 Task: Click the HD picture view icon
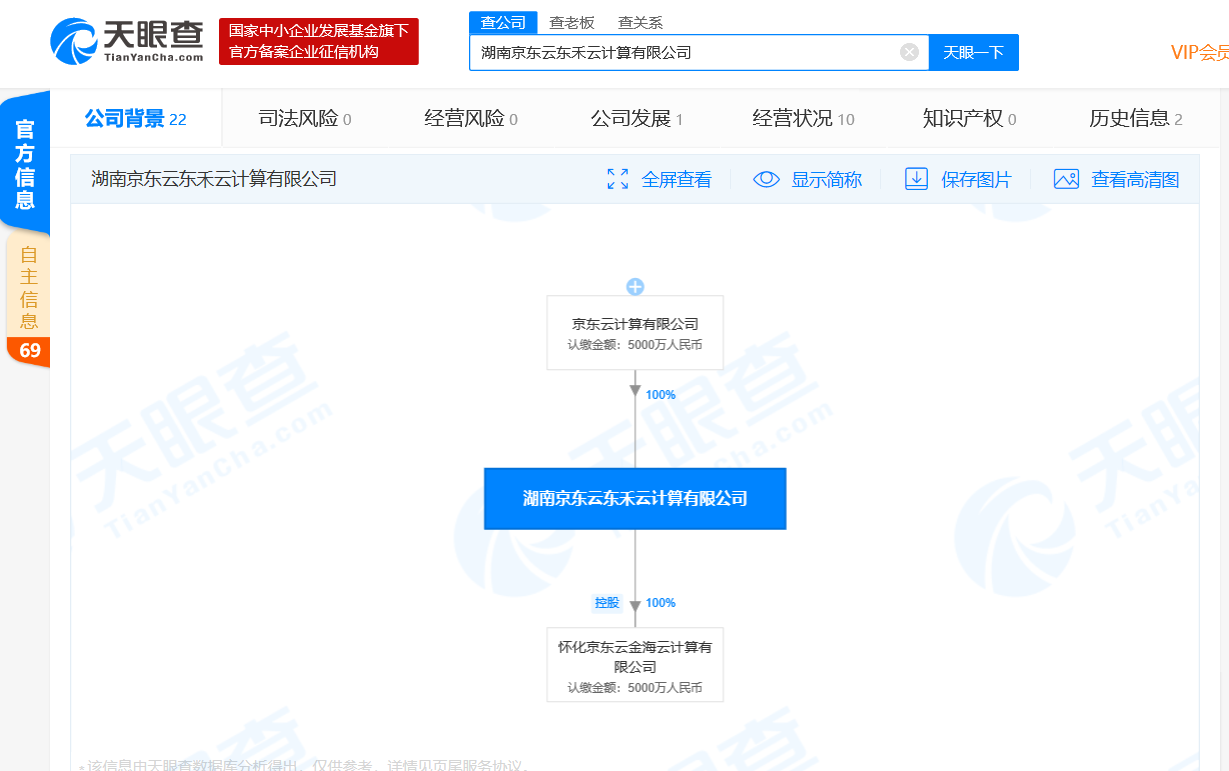pos(1066,179)
